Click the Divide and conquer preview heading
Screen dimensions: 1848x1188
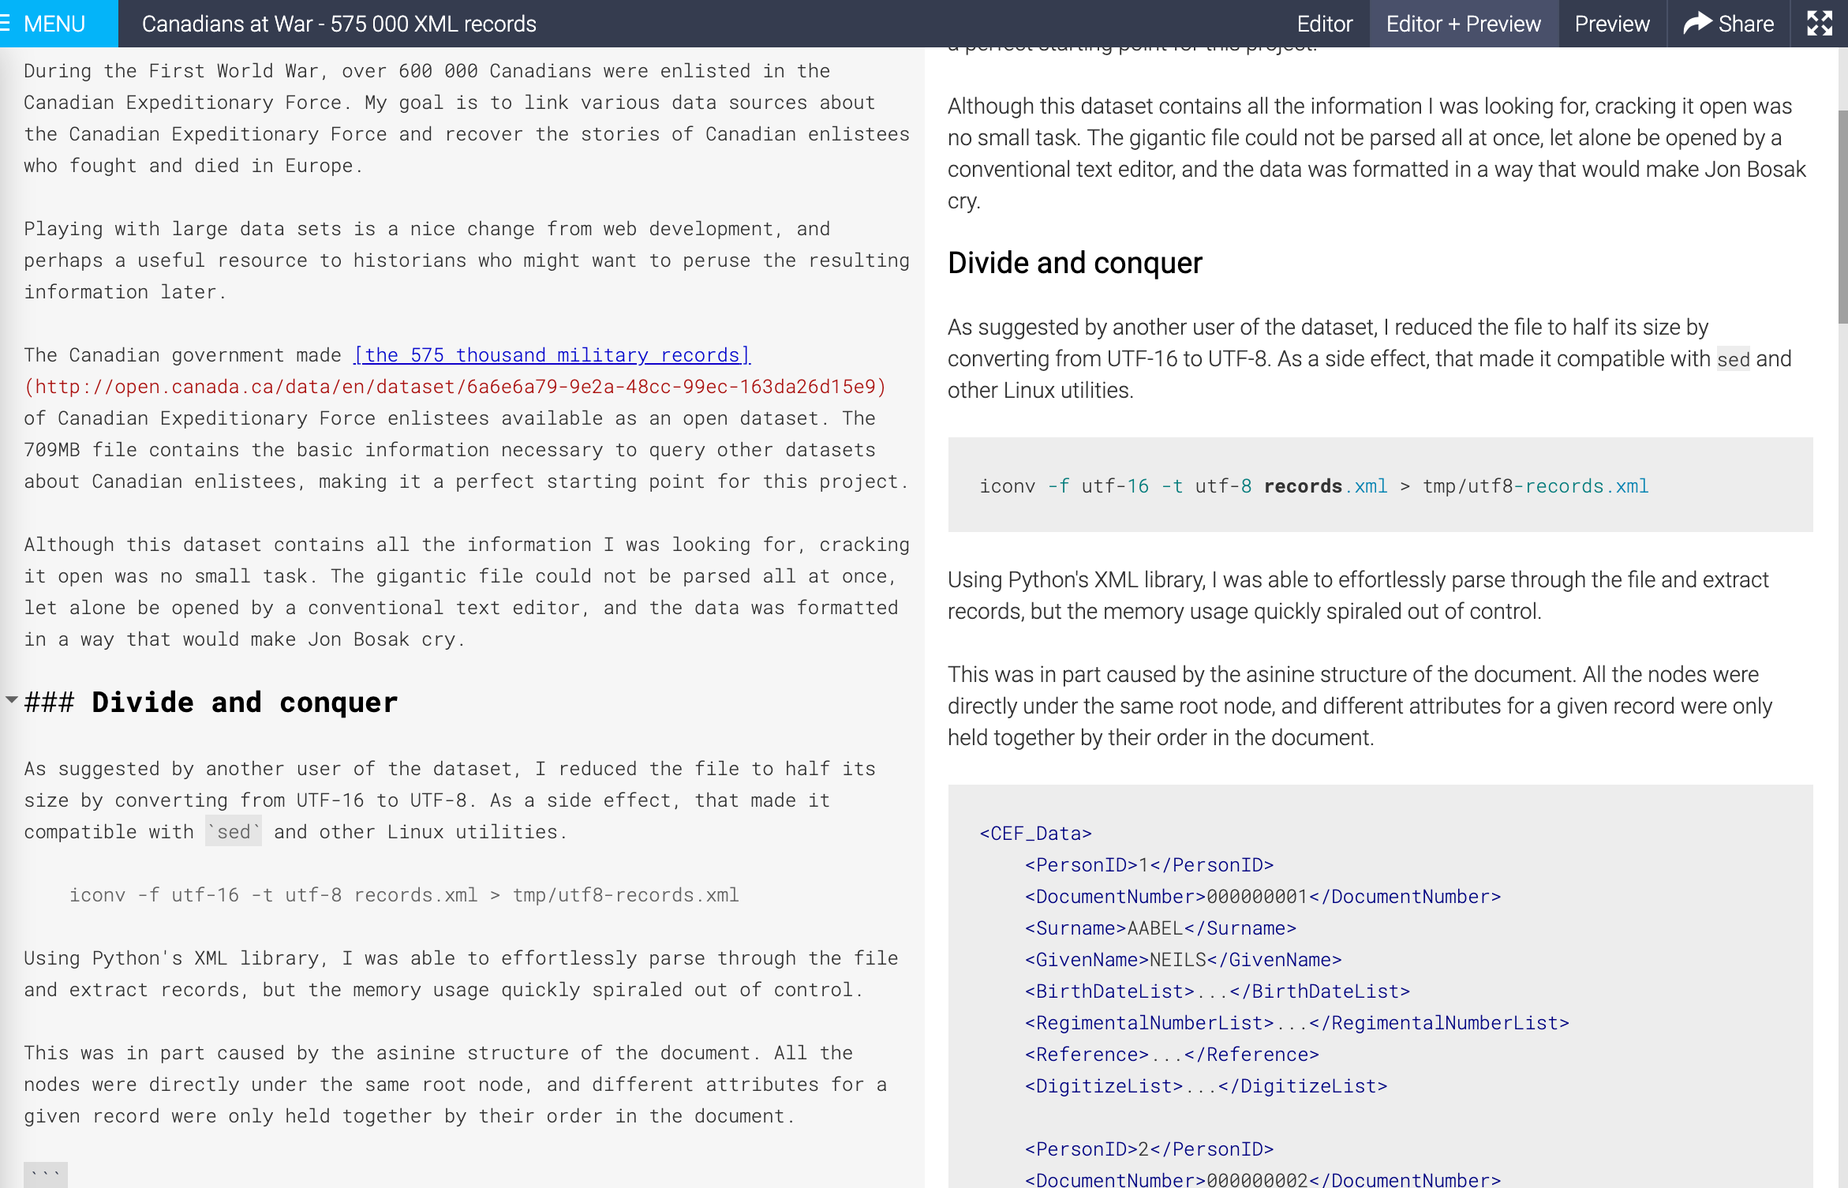click(1075, 263)
